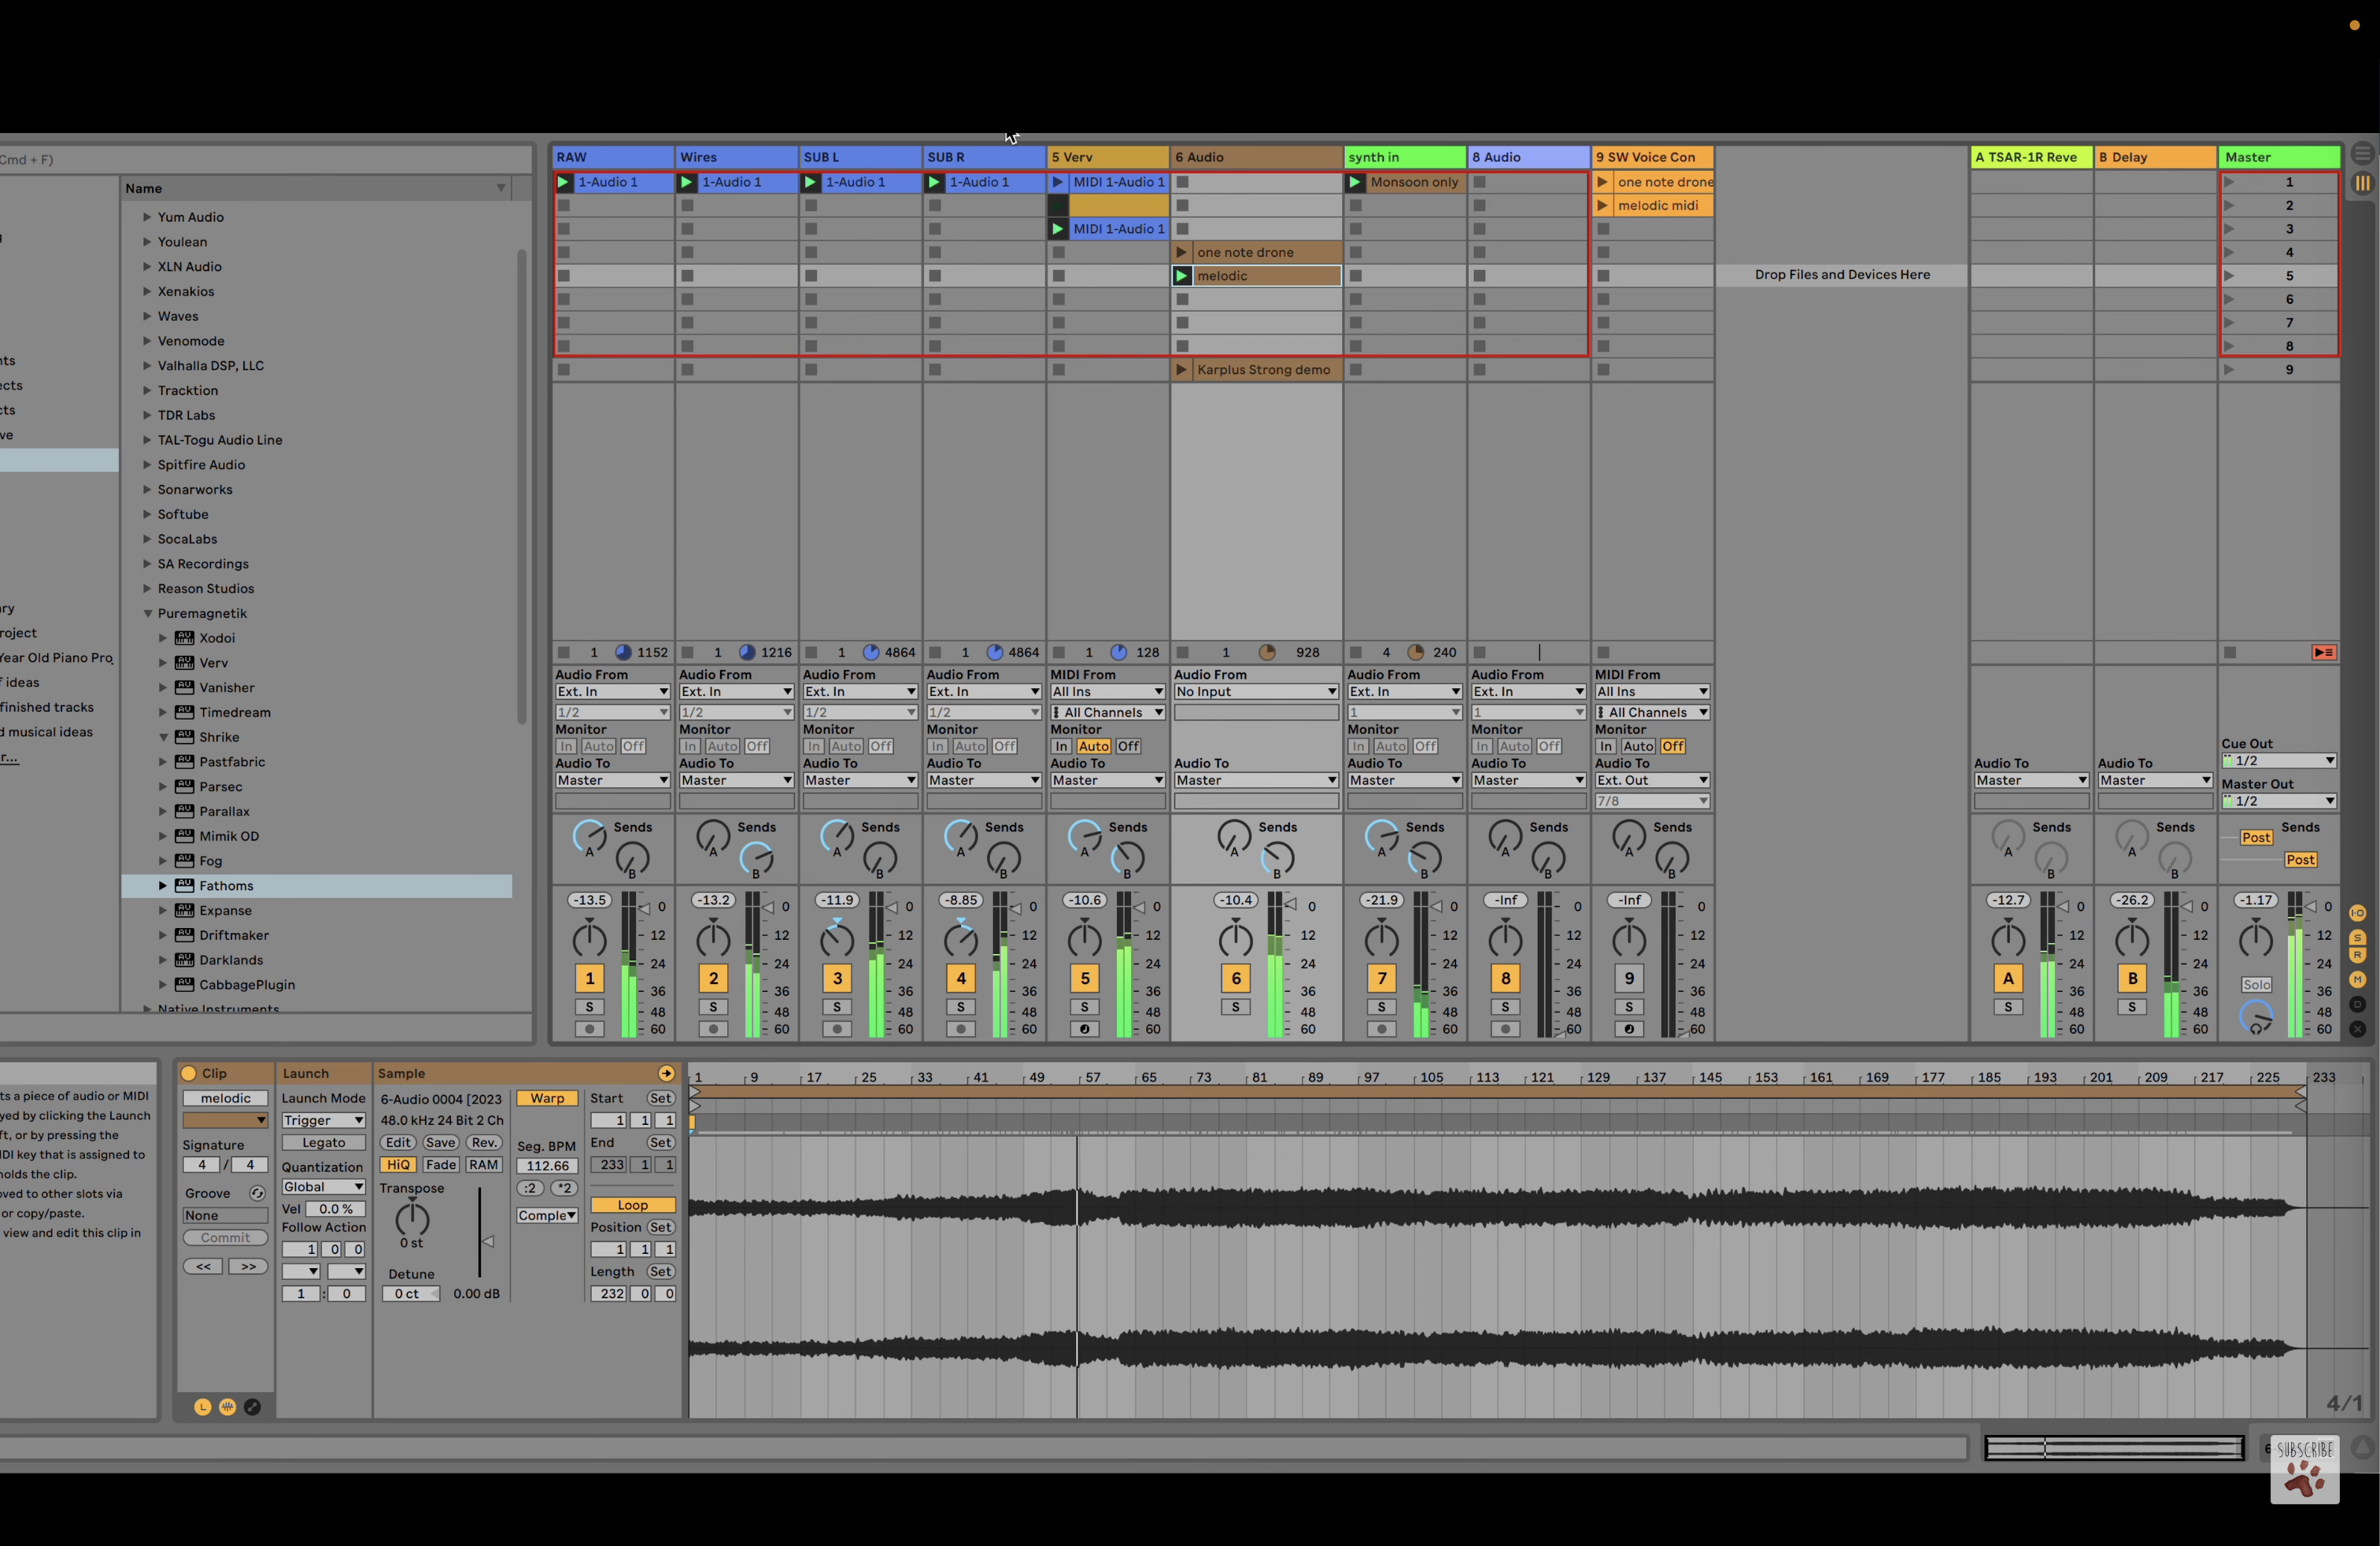Toggle the Mixer section selector icon

(2357, 979)
